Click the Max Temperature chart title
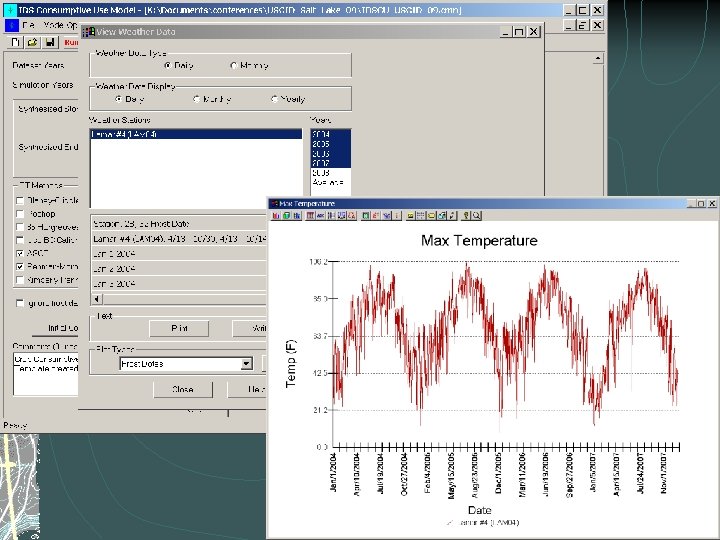Screen dimensions: 720x540 pos(479,241)
